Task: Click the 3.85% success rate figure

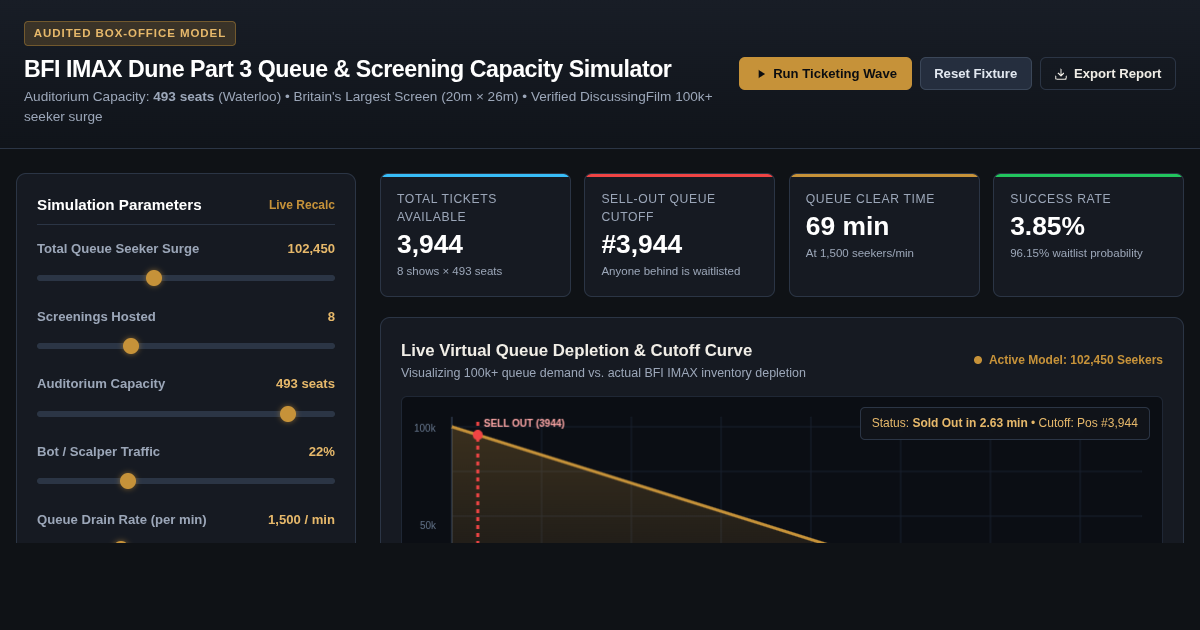Action: point(1047,226)
